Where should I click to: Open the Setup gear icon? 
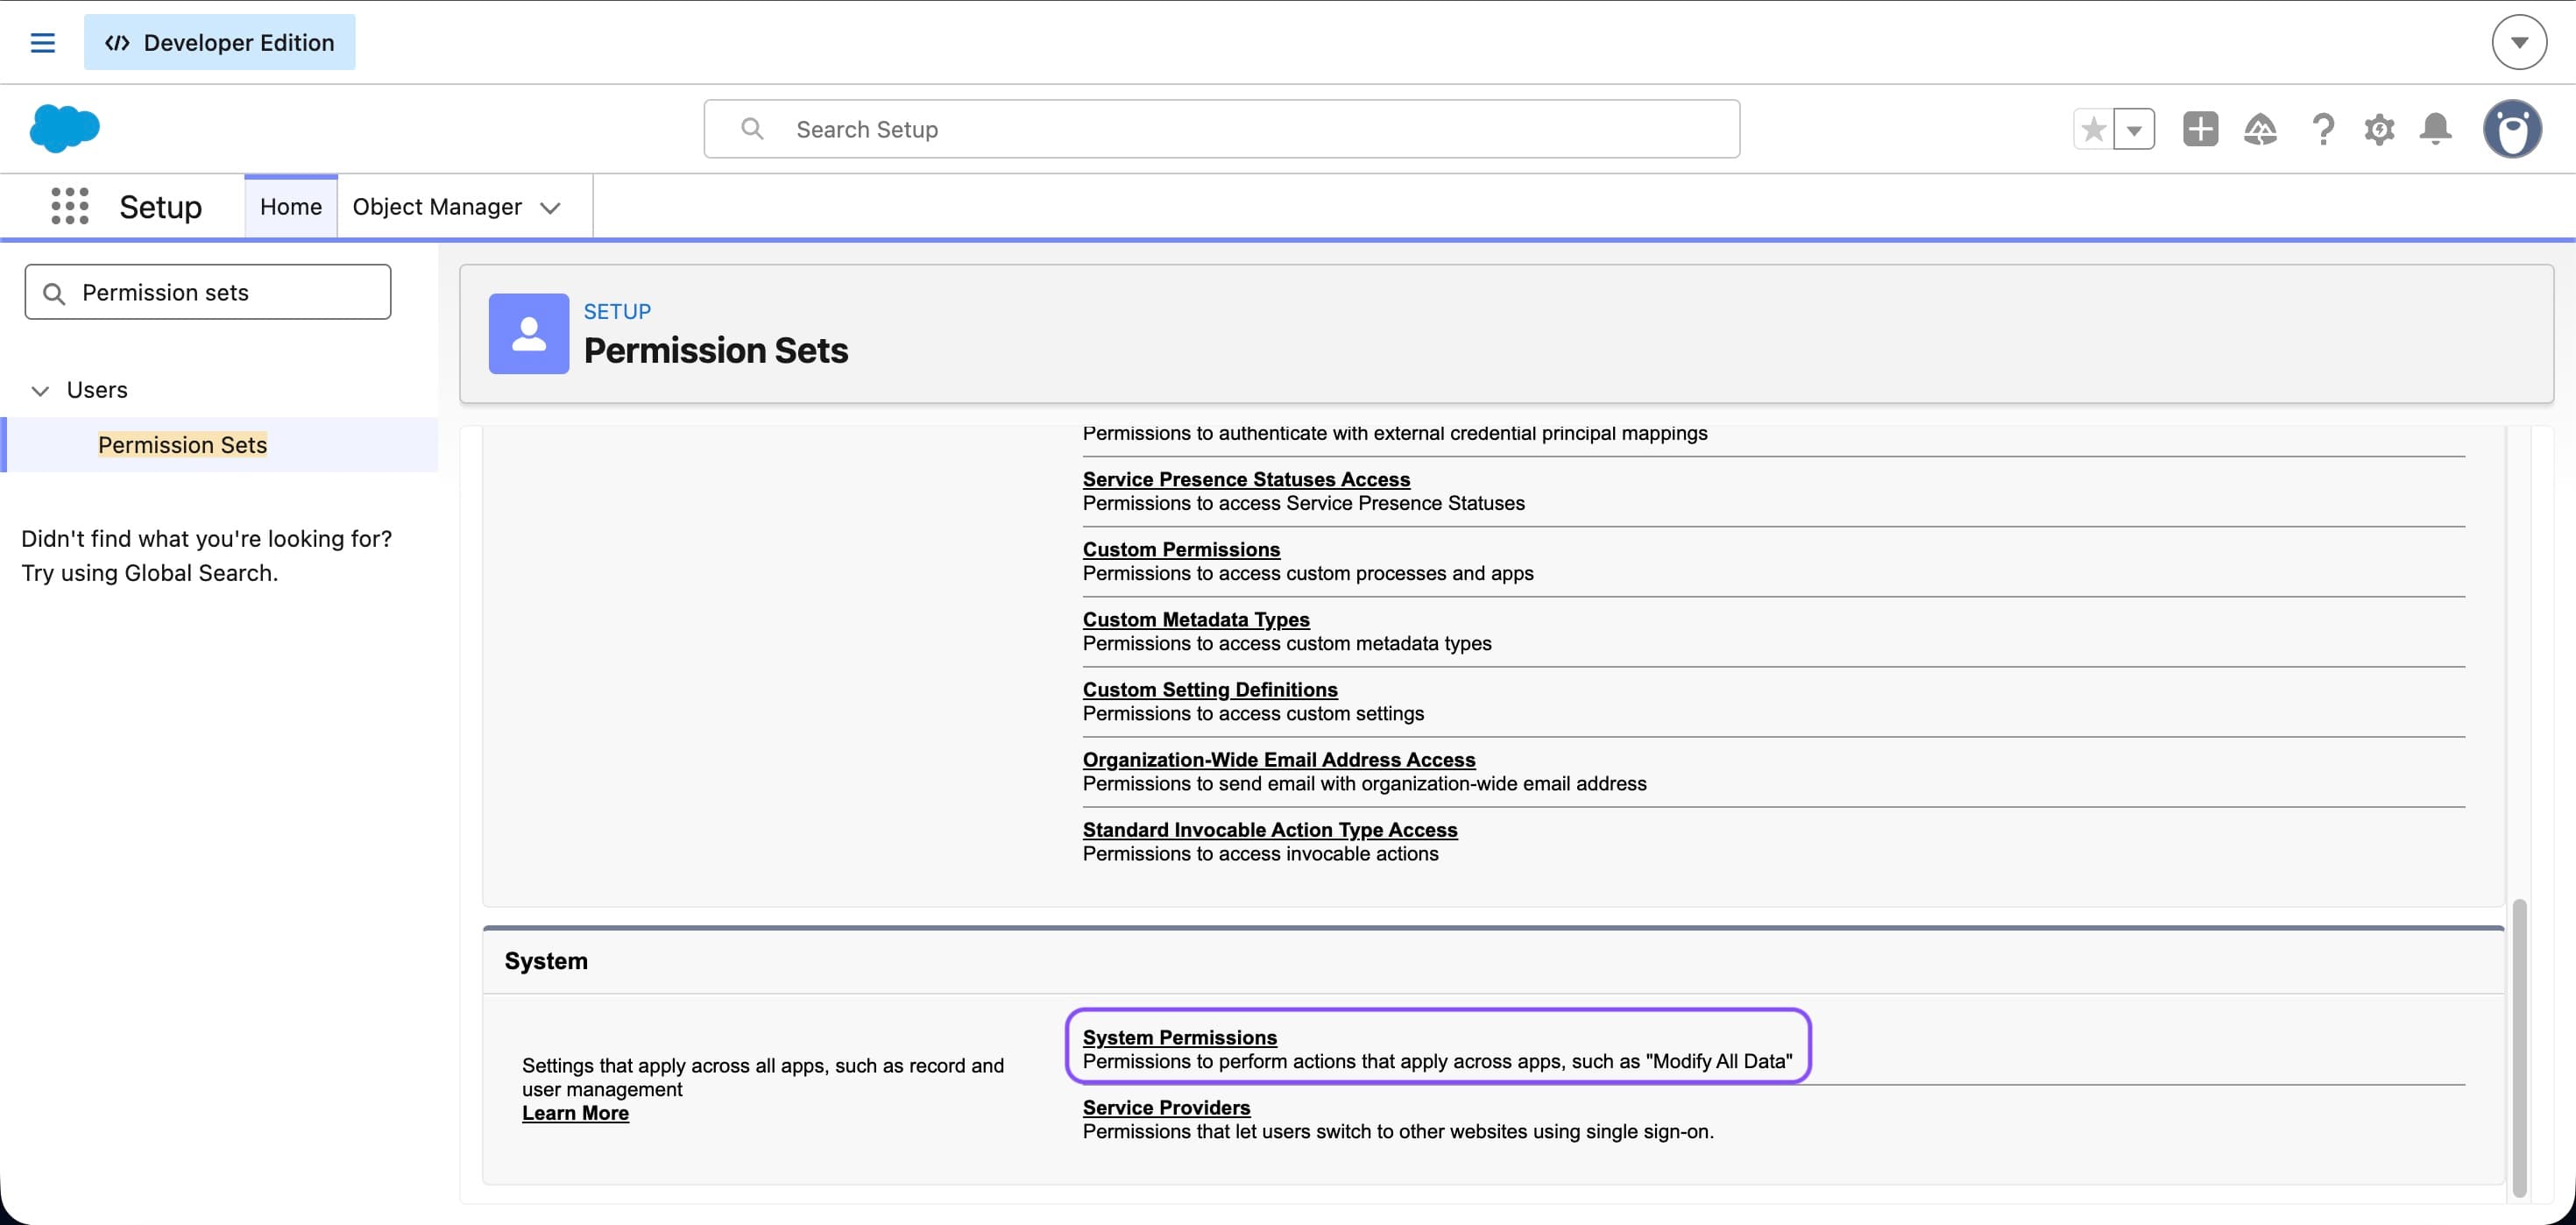[x=2379, y=129]
